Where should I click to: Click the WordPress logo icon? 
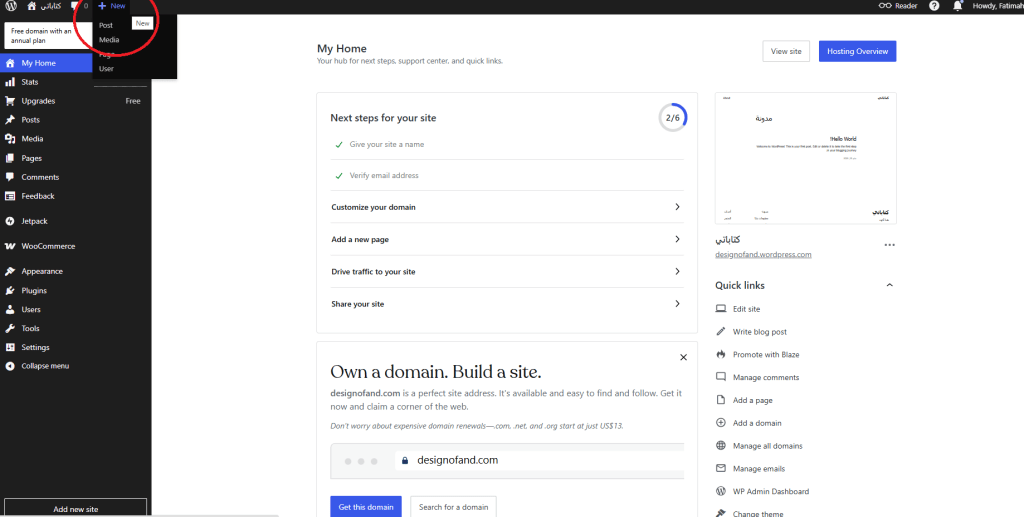point(11,6)
